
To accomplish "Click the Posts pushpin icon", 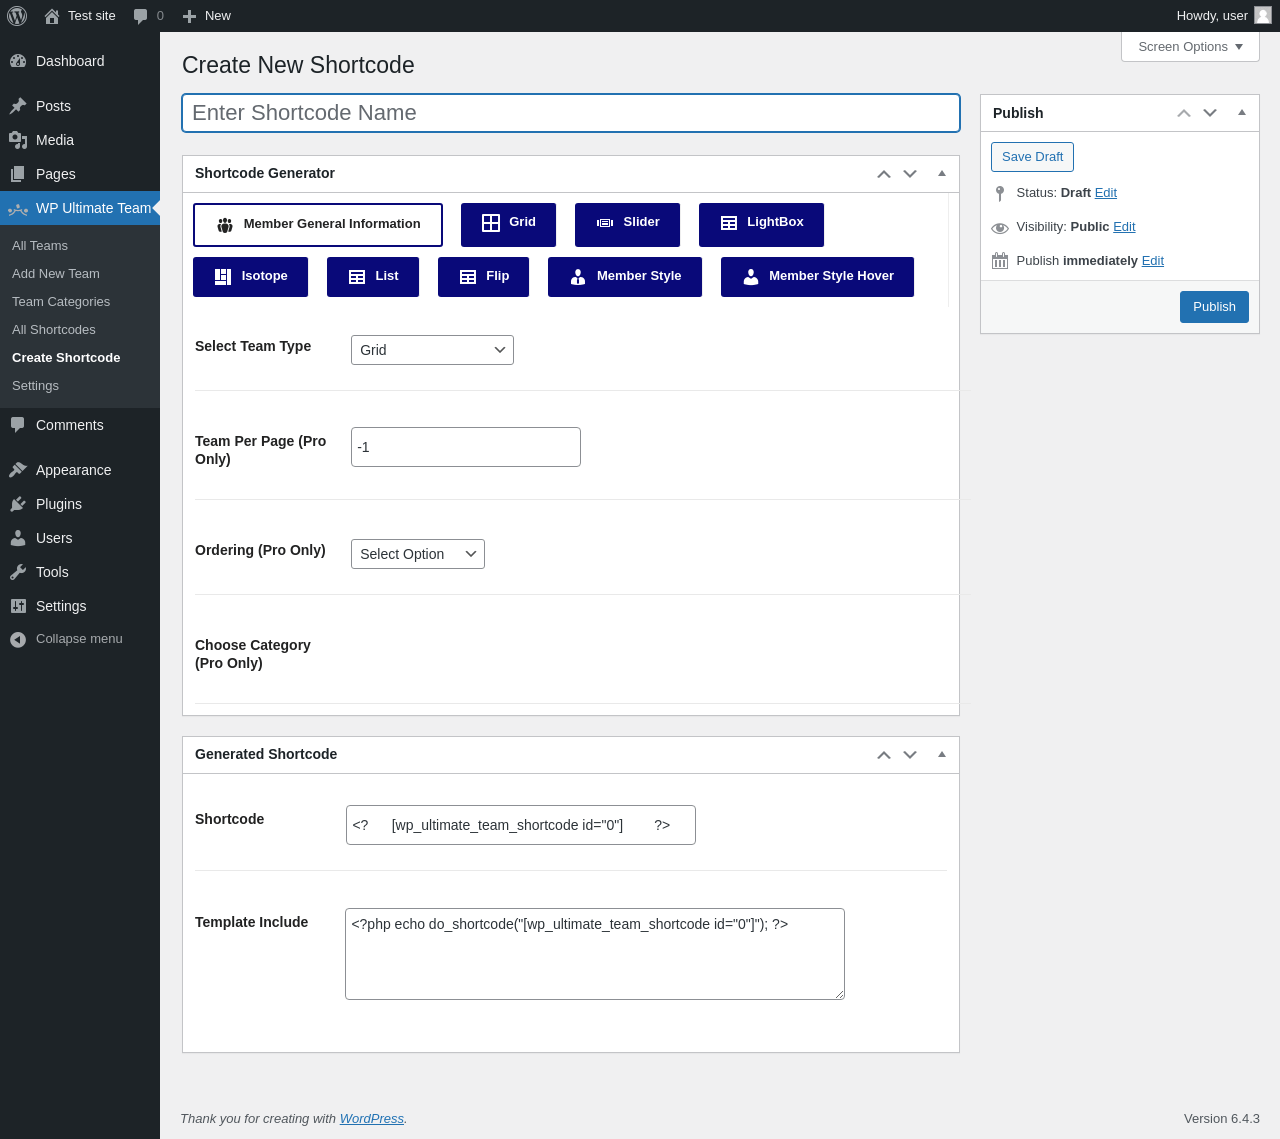I will pyautogui.click(x=18, y=106).
